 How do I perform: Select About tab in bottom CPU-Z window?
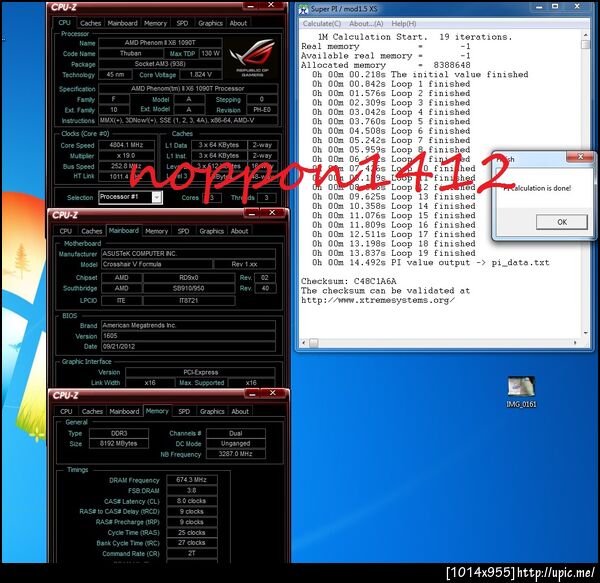click(x=240, y=411)
